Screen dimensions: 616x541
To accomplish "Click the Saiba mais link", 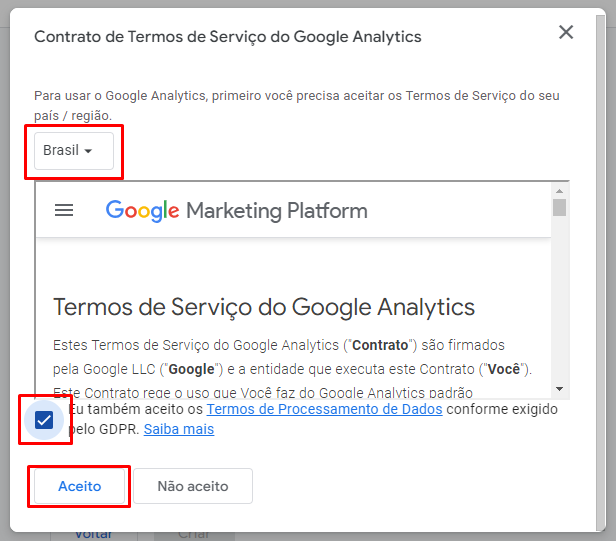I will (x=178, y=430).
